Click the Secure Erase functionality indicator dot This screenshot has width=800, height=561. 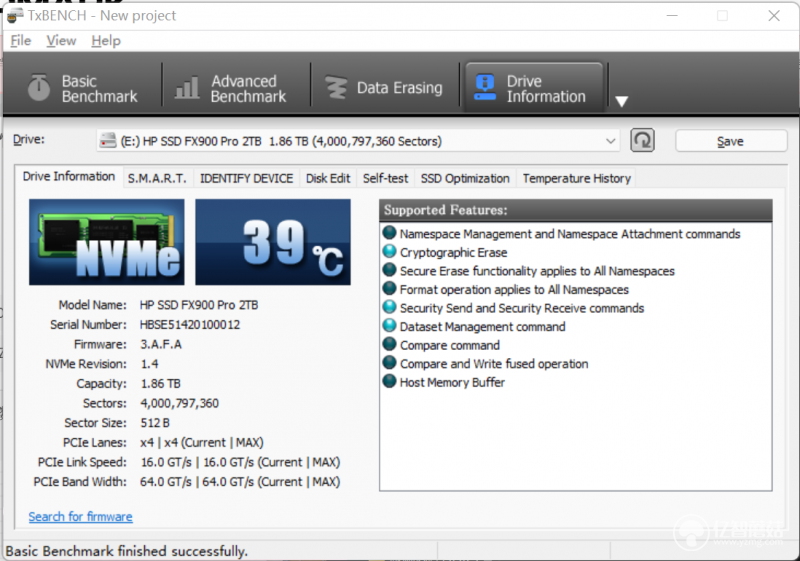[389, 270]
